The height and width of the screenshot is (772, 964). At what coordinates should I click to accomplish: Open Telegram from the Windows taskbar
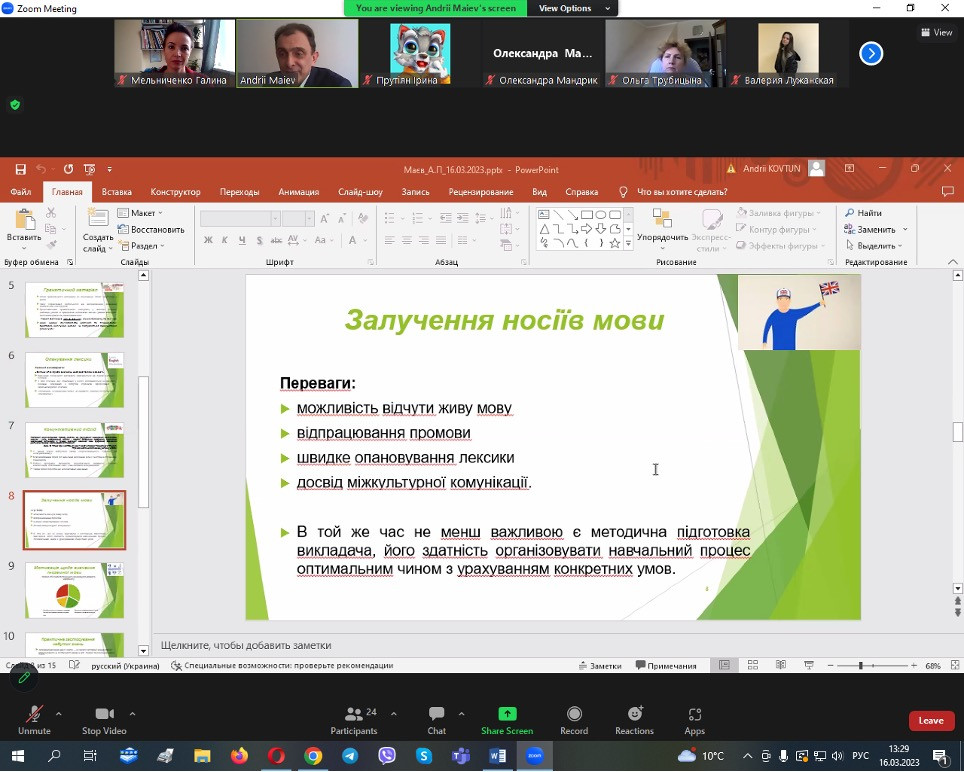point(350,756)
